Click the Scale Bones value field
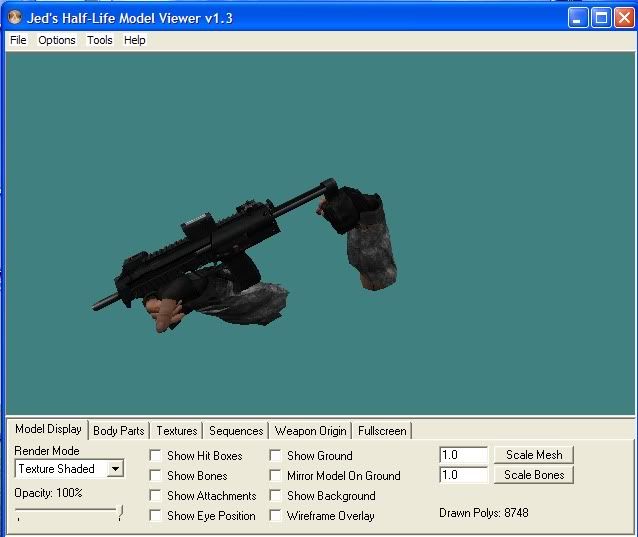638x537 pixels. point(463,475)
